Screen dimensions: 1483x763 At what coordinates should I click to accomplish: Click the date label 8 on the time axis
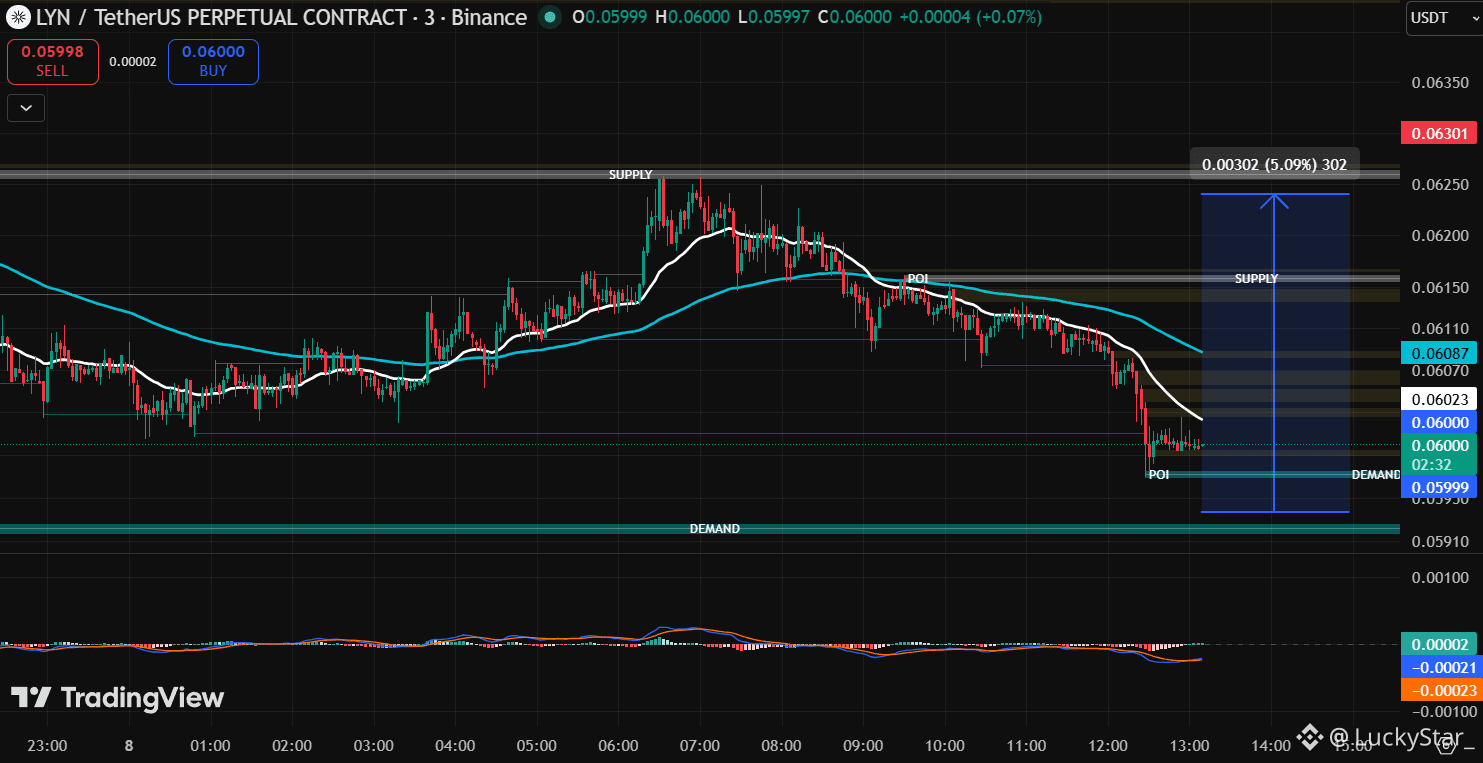coord(129,745)
